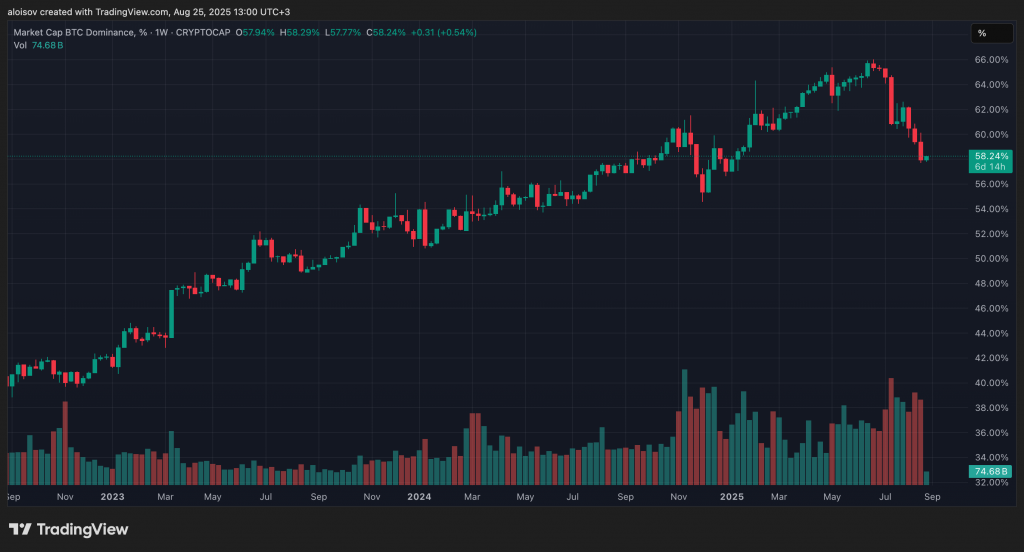Click the 'aloisov created with TradingView.com' caption
The height and width of the screenshot is (552, 1024).
click(88, 12)
